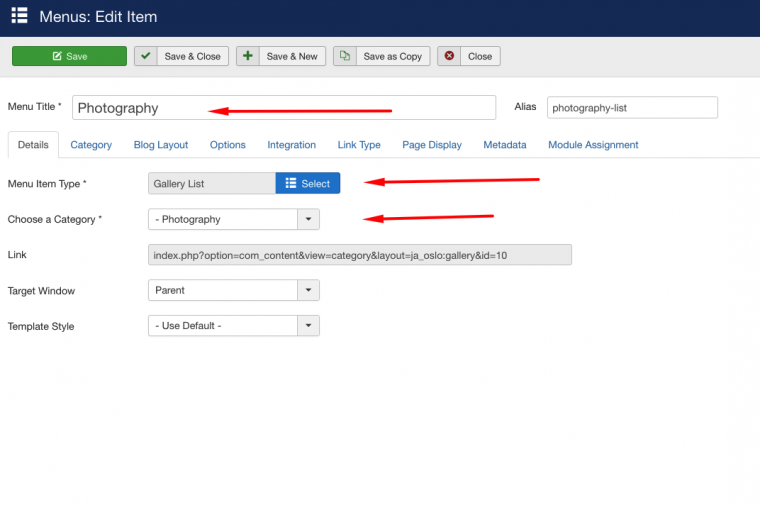Open the Blog Layout tab

pyautogui.click(x=161, y=145)
